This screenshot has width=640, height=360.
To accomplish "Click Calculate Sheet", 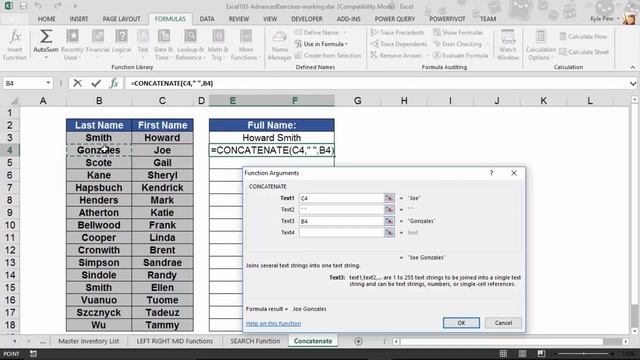I will [x=584, y=52].
